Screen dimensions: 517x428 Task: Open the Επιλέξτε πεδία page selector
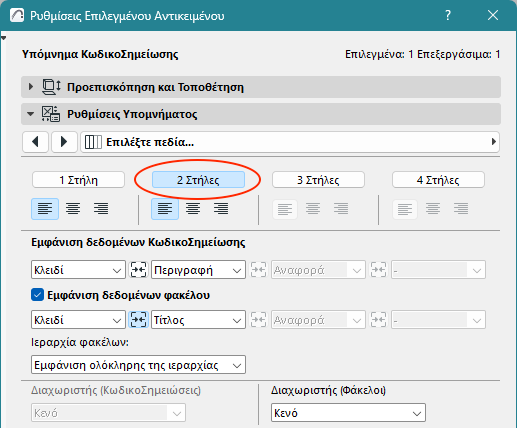(x=290, y=142)
